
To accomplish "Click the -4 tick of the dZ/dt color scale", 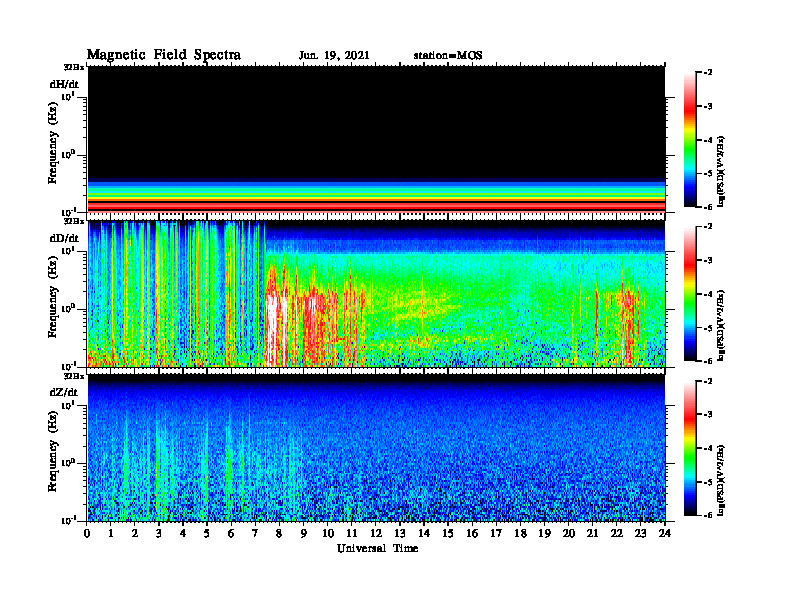I will (x=708, y=448).
